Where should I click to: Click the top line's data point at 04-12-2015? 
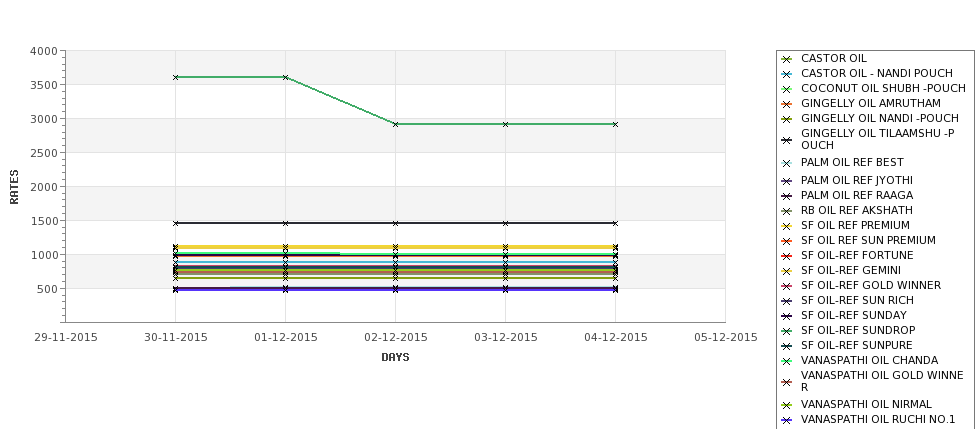click(615, 124)
